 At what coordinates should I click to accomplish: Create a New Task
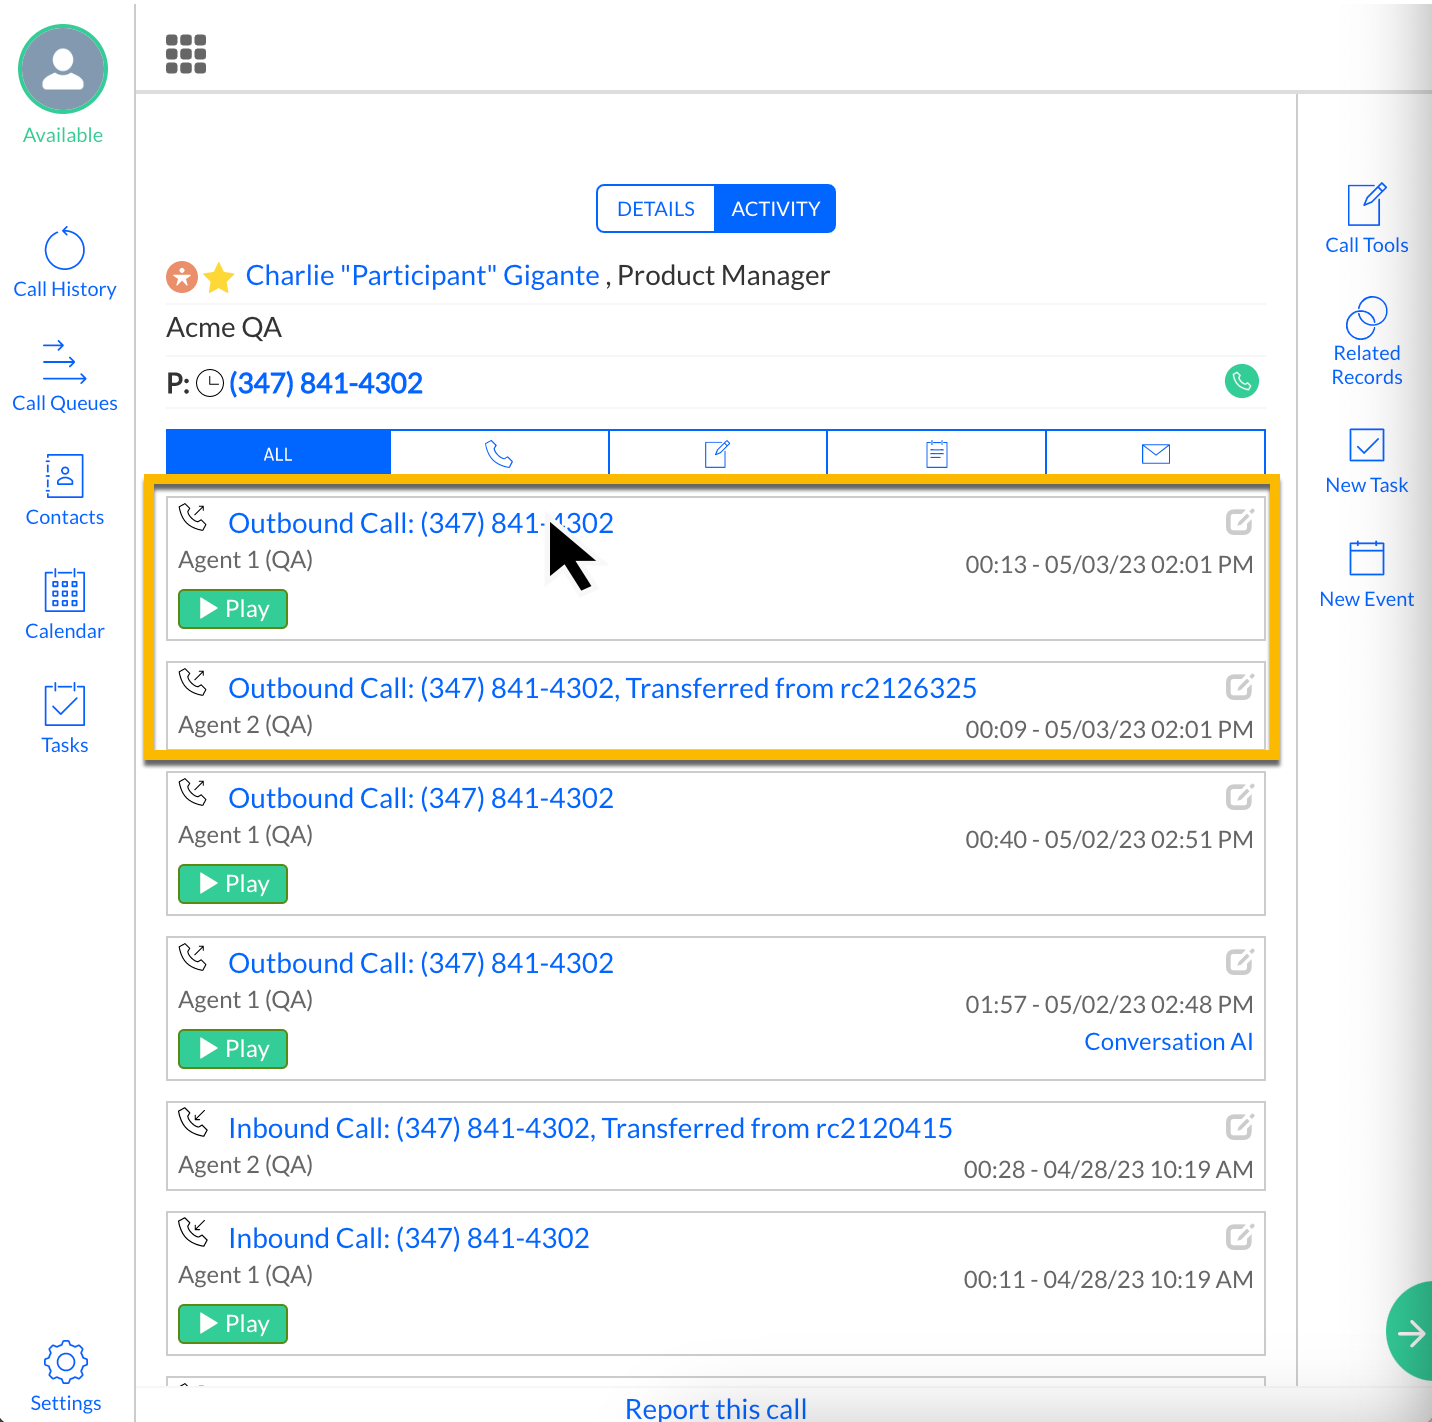pyautogui.click(x=1366, y=460)
